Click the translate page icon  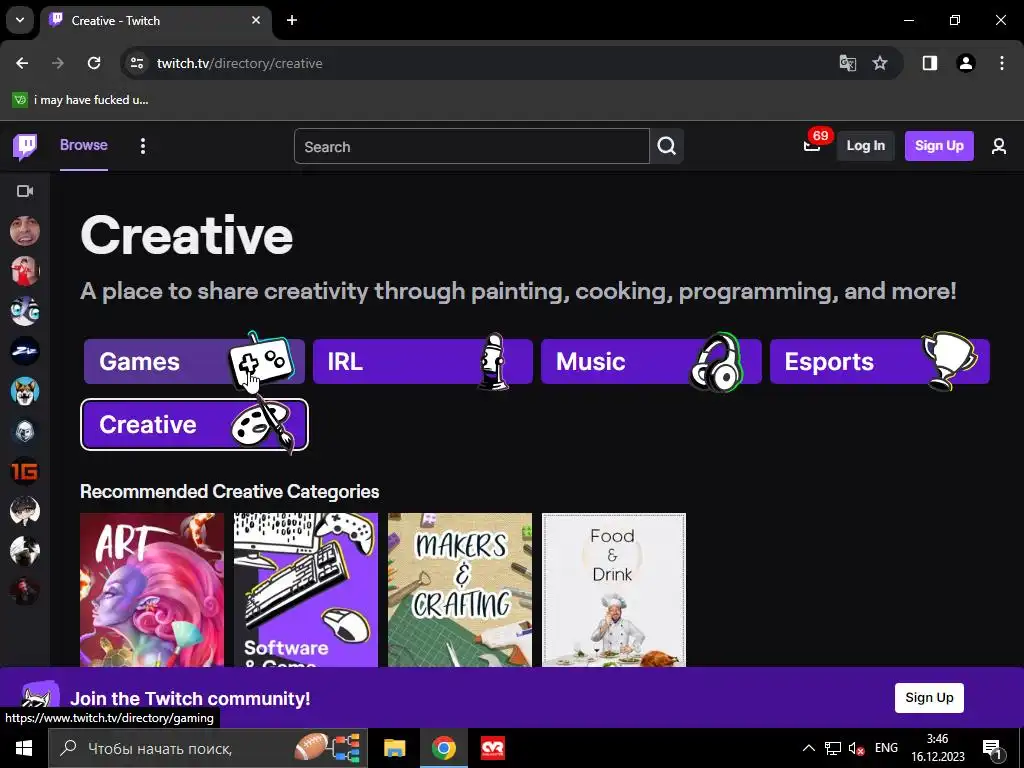point(848,63)
